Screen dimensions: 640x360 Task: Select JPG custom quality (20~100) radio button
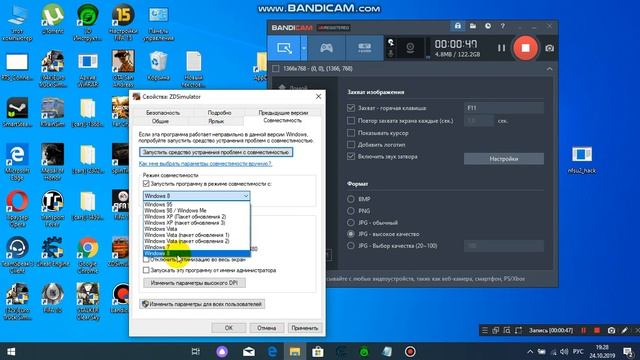[351, 246]
